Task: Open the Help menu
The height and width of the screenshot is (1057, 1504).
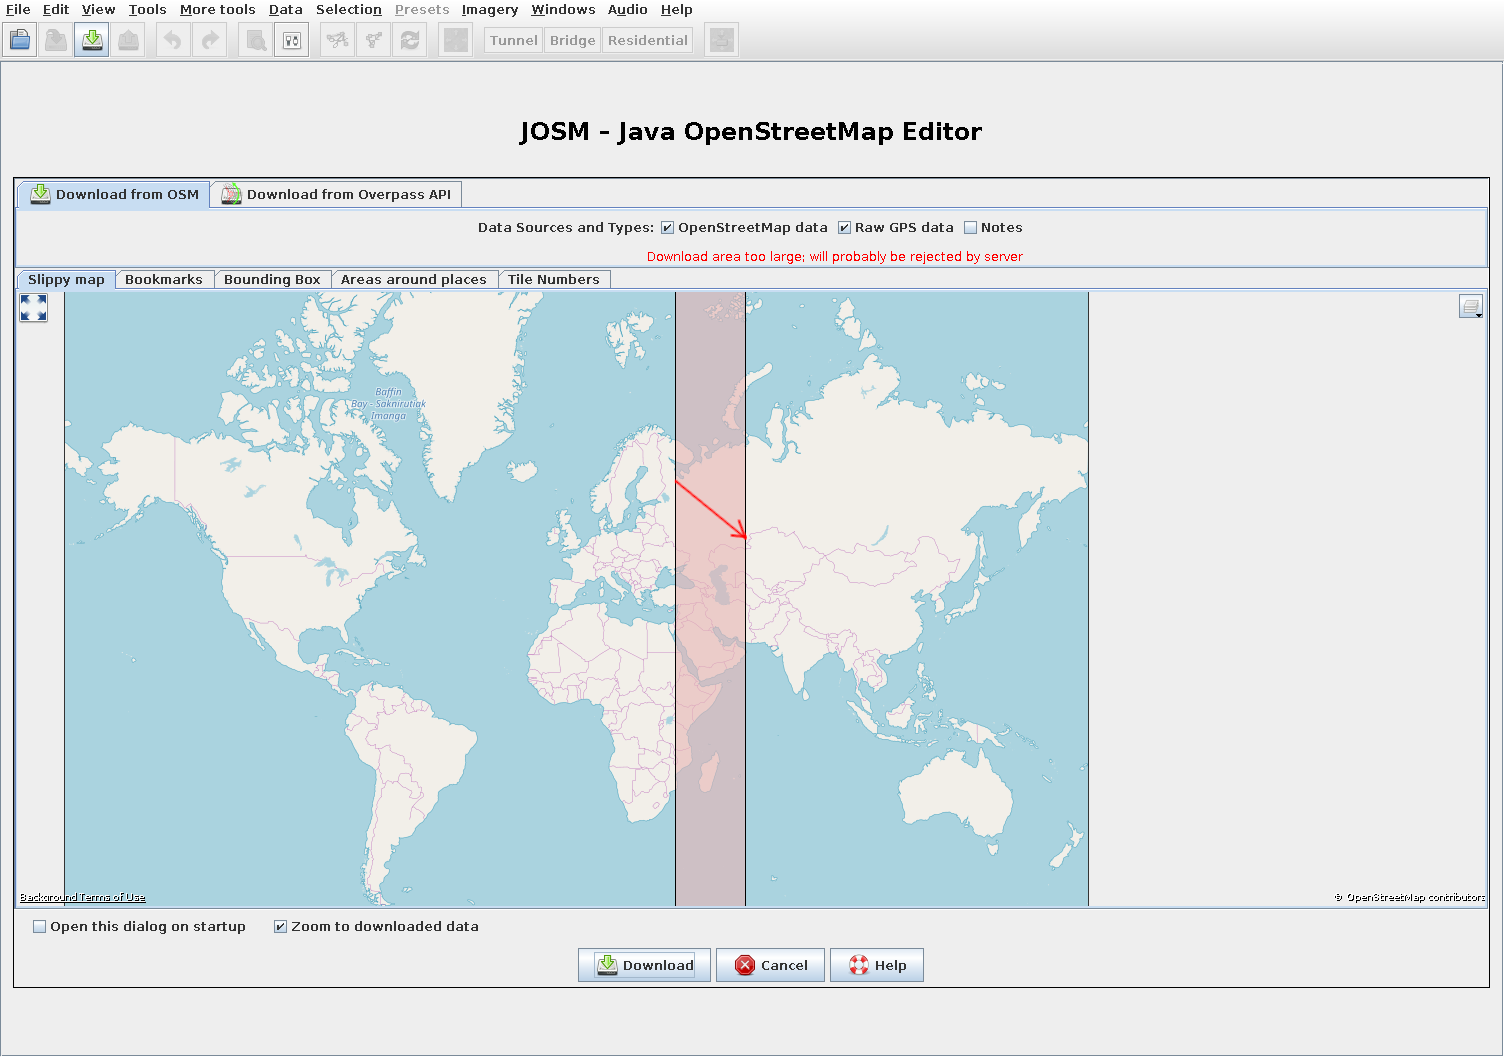Action: [x=677, y=10]
